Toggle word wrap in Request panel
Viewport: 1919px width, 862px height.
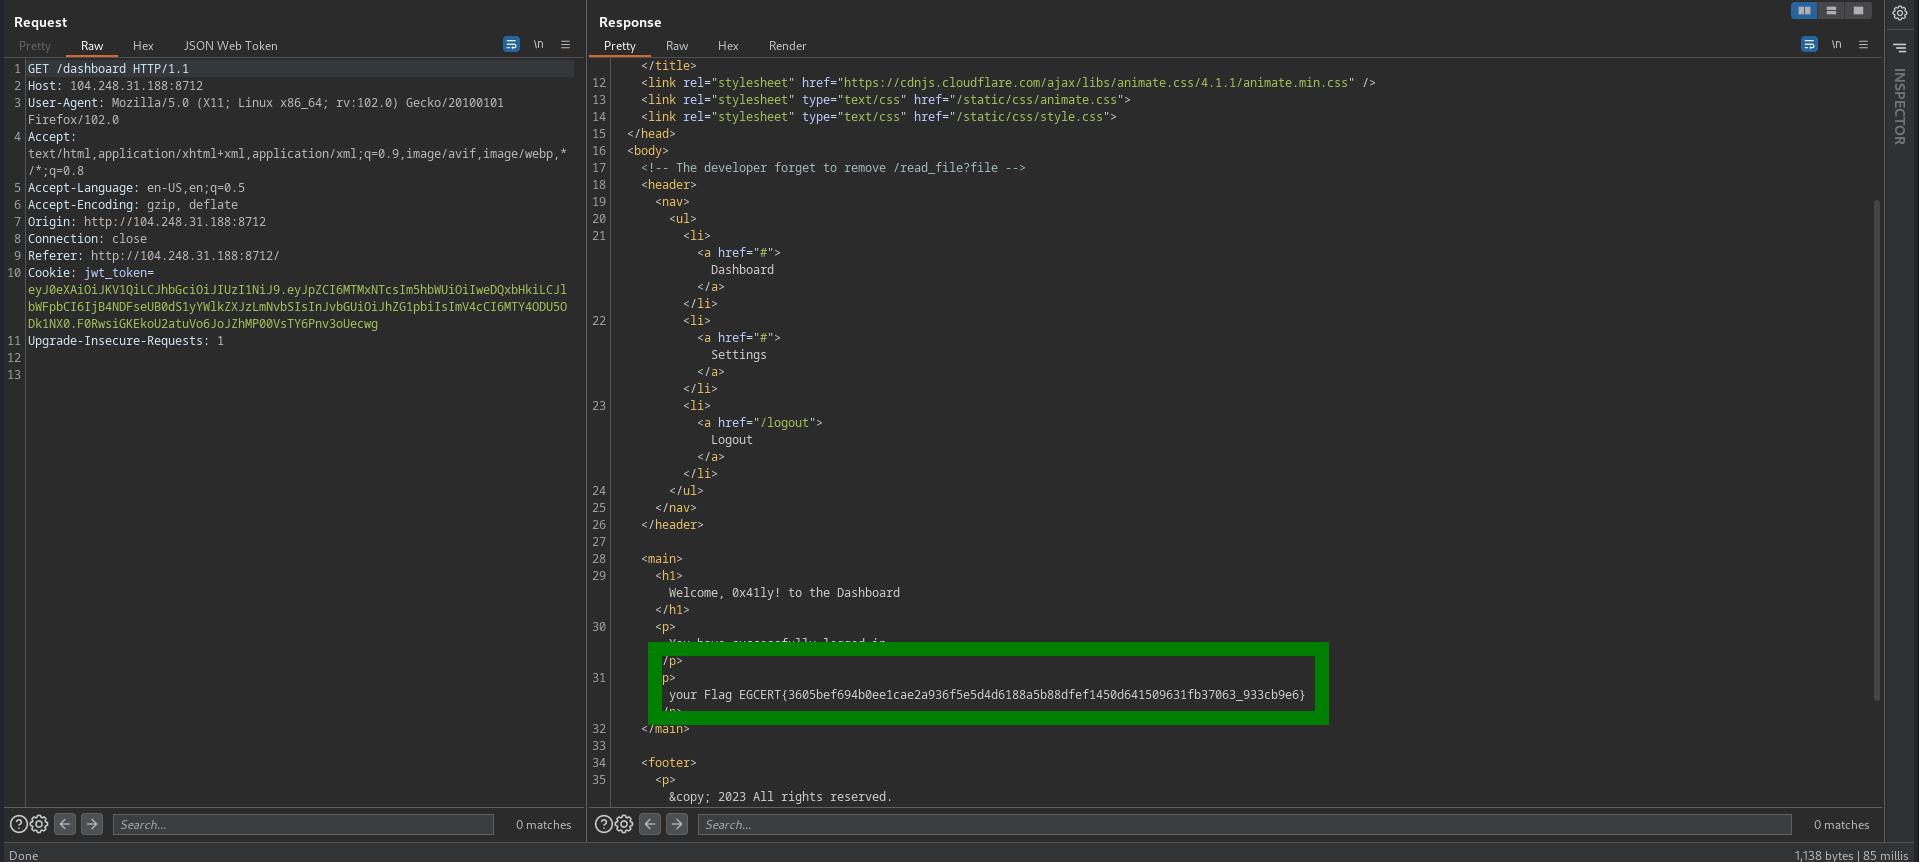point(511,45)
